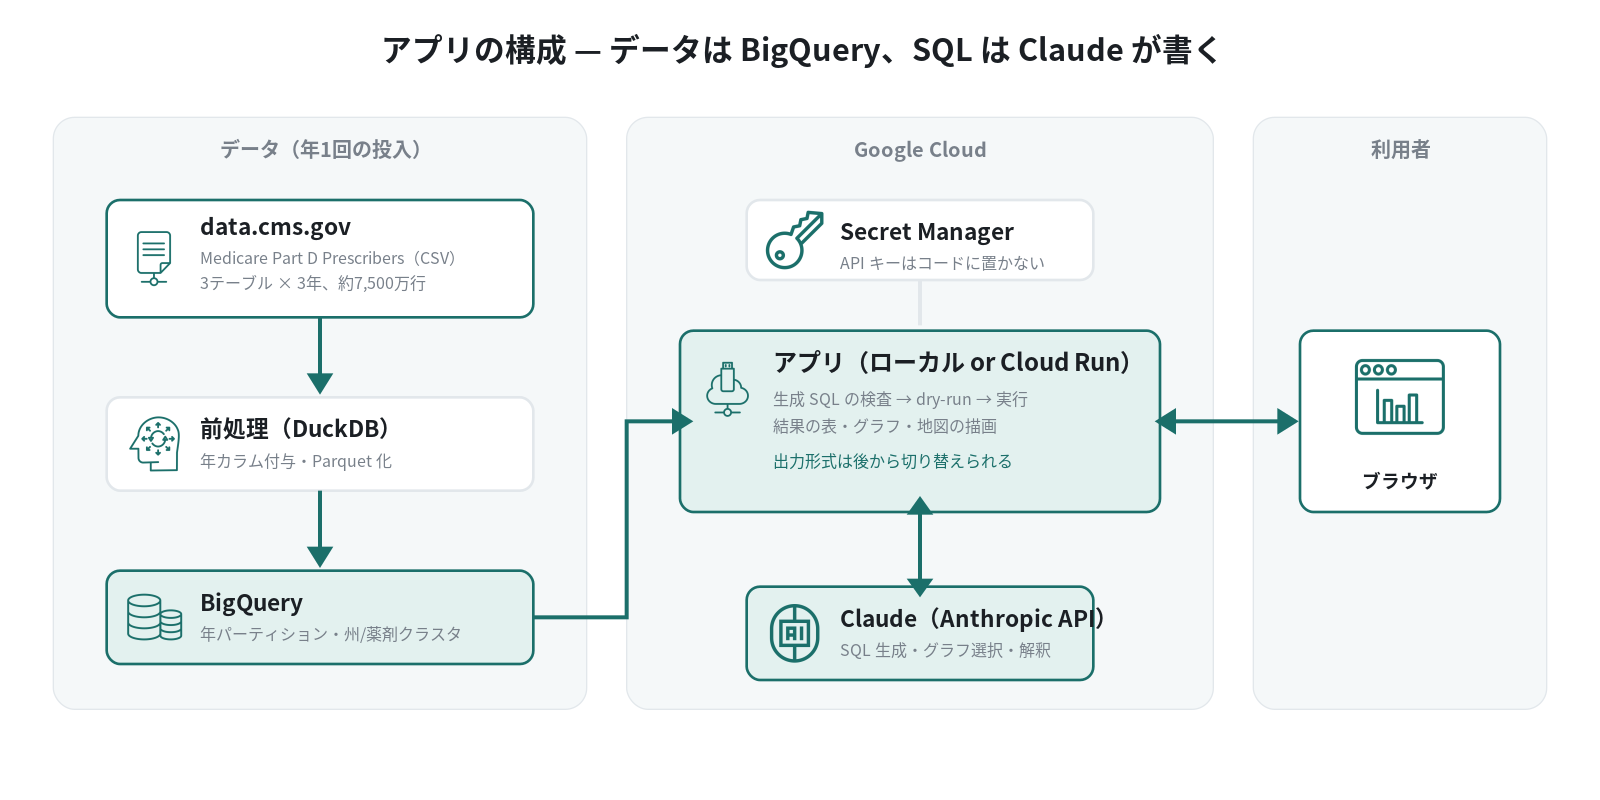Click the document icon in the data.cms.gov box
The image size is (1600, 800).
[x=154, y=259]
